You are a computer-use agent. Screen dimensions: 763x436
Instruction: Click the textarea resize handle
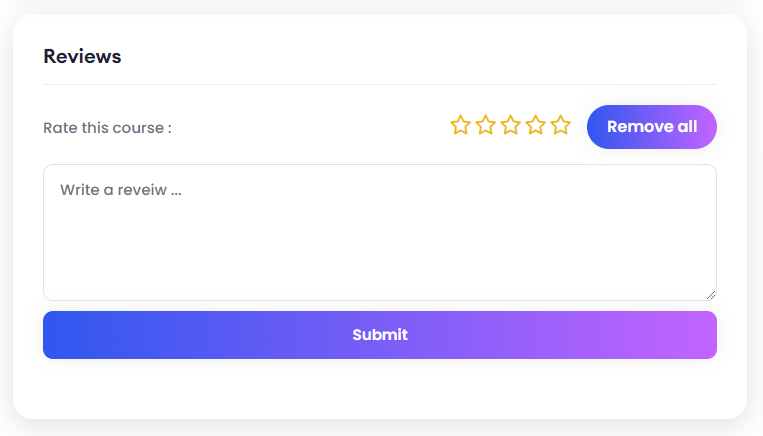pos(711,294)
